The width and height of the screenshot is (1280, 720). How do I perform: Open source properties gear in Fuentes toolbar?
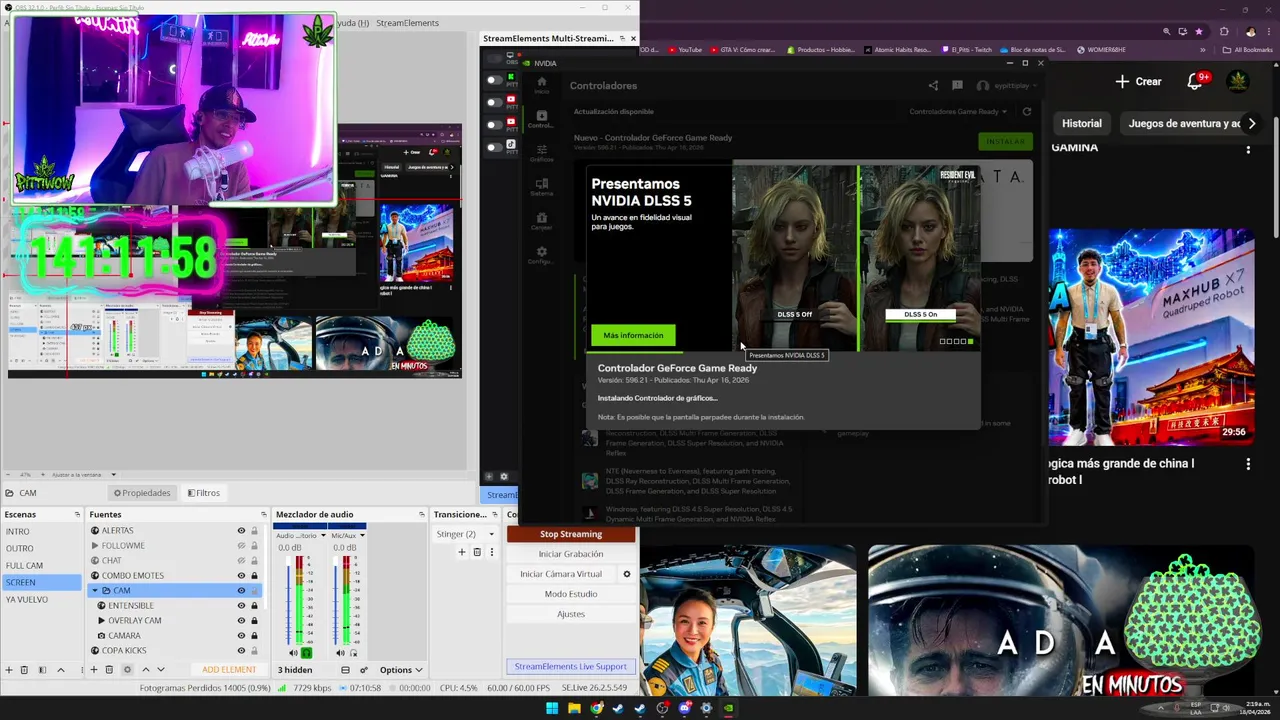click(x=127, y=670)
